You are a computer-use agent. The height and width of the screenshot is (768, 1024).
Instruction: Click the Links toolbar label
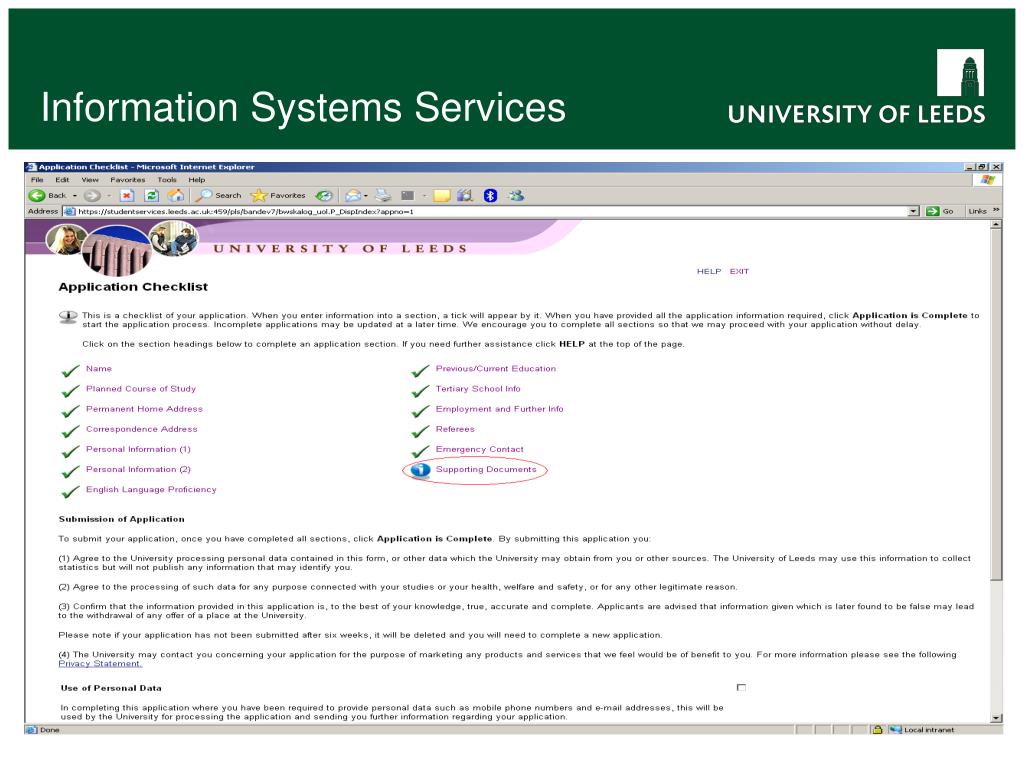tap(978, 211)
